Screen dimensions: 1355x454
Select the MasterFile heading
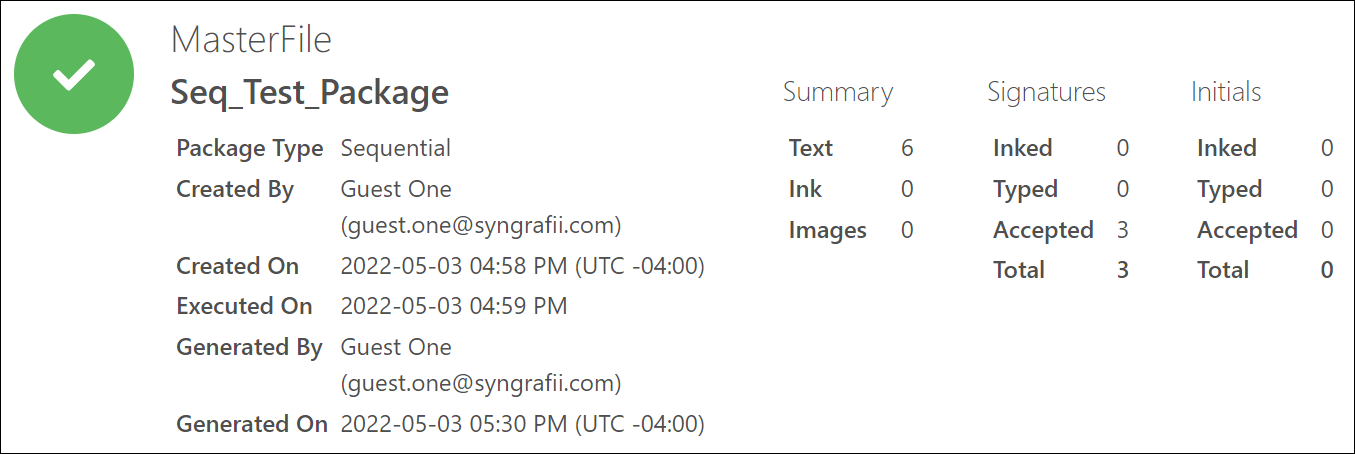[251, 40]
